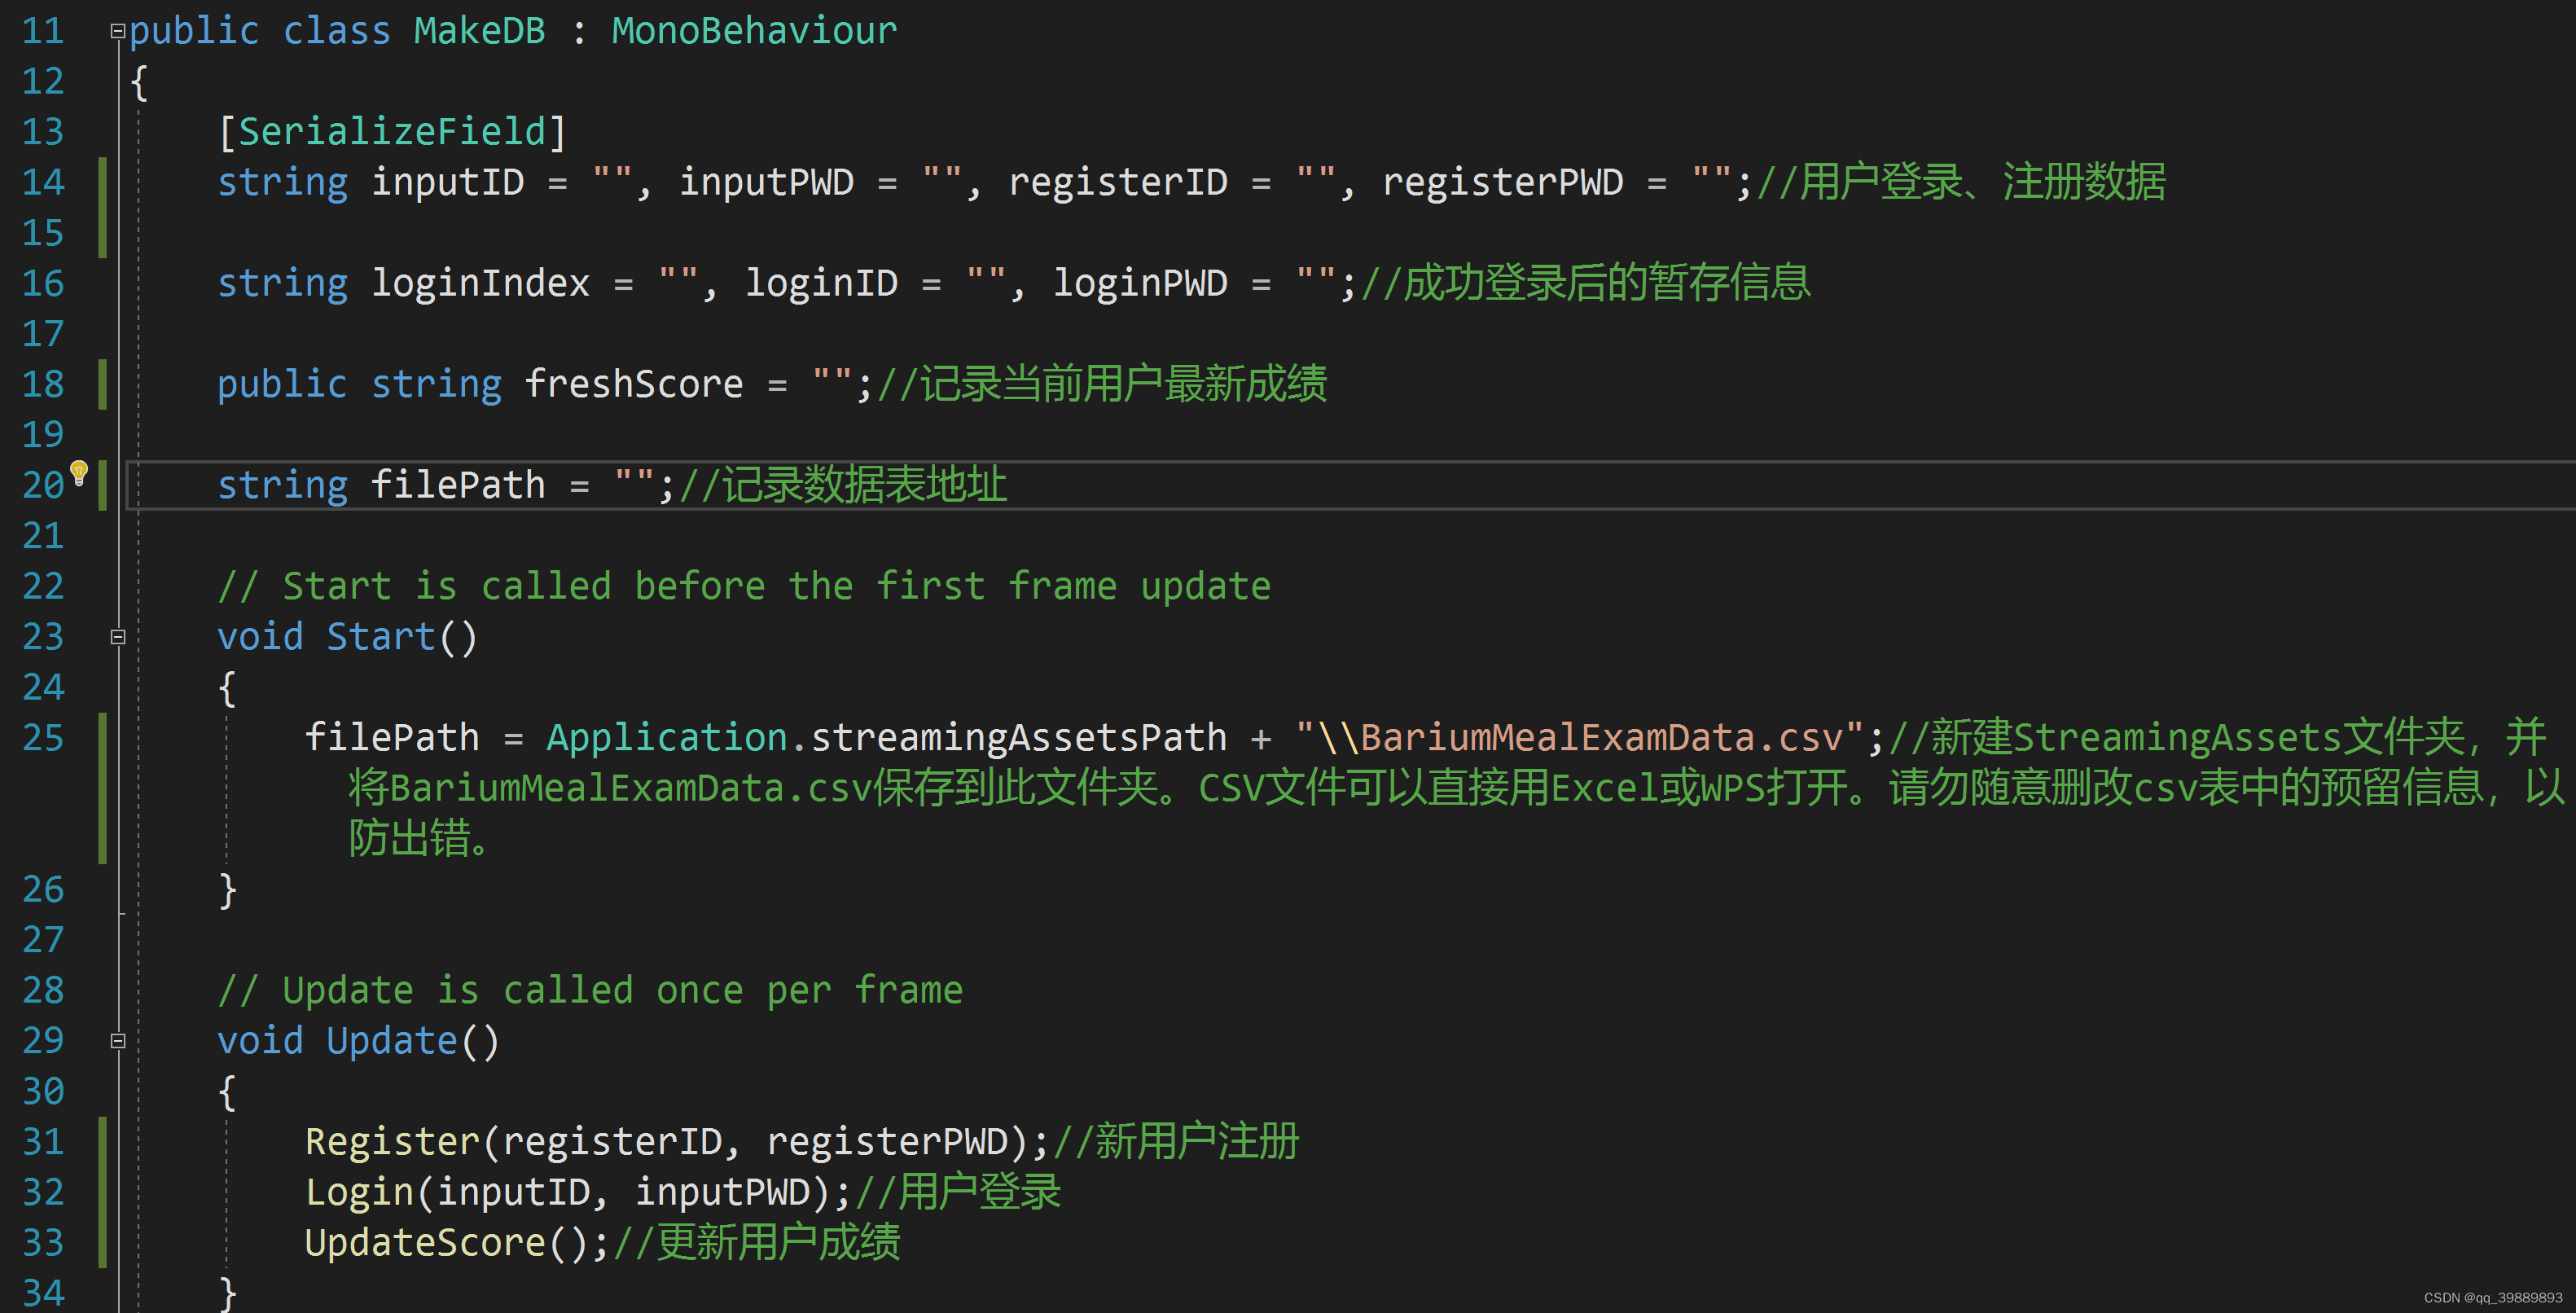
Task: Click the freshScore field name
Action: coord(634,384)
